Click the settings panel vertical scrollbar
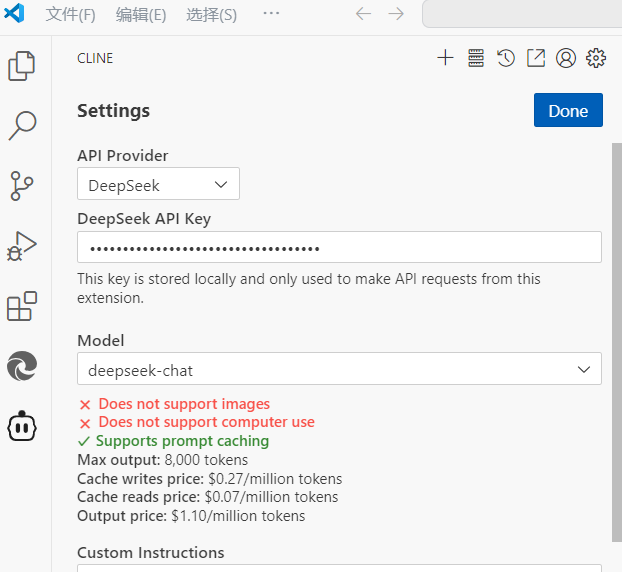Image resolution: width=622 pixels, height=572 pixels. coord(616,340)
